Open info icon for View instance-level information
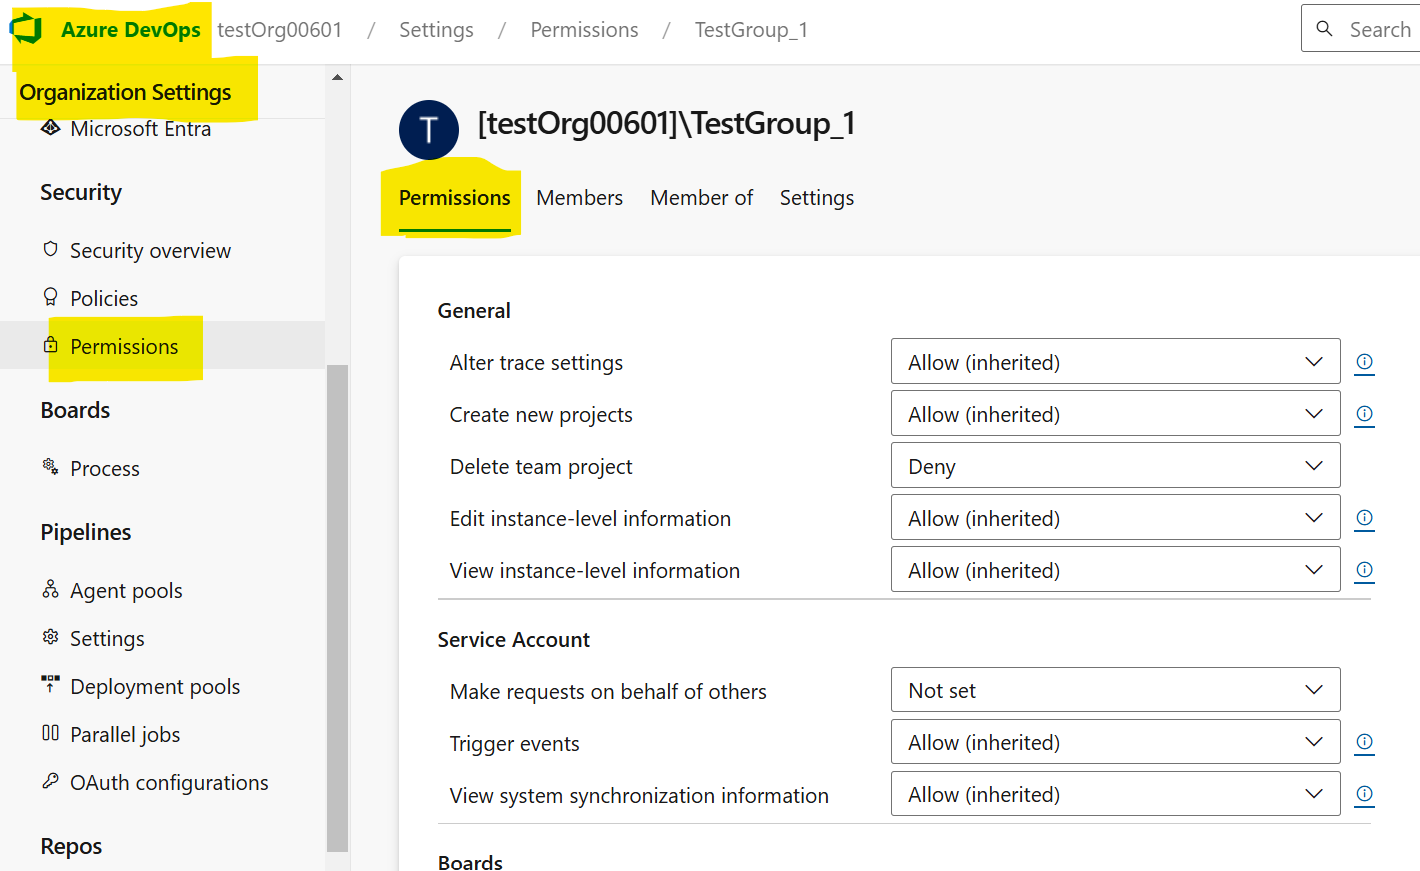 tap(1364, 570)
